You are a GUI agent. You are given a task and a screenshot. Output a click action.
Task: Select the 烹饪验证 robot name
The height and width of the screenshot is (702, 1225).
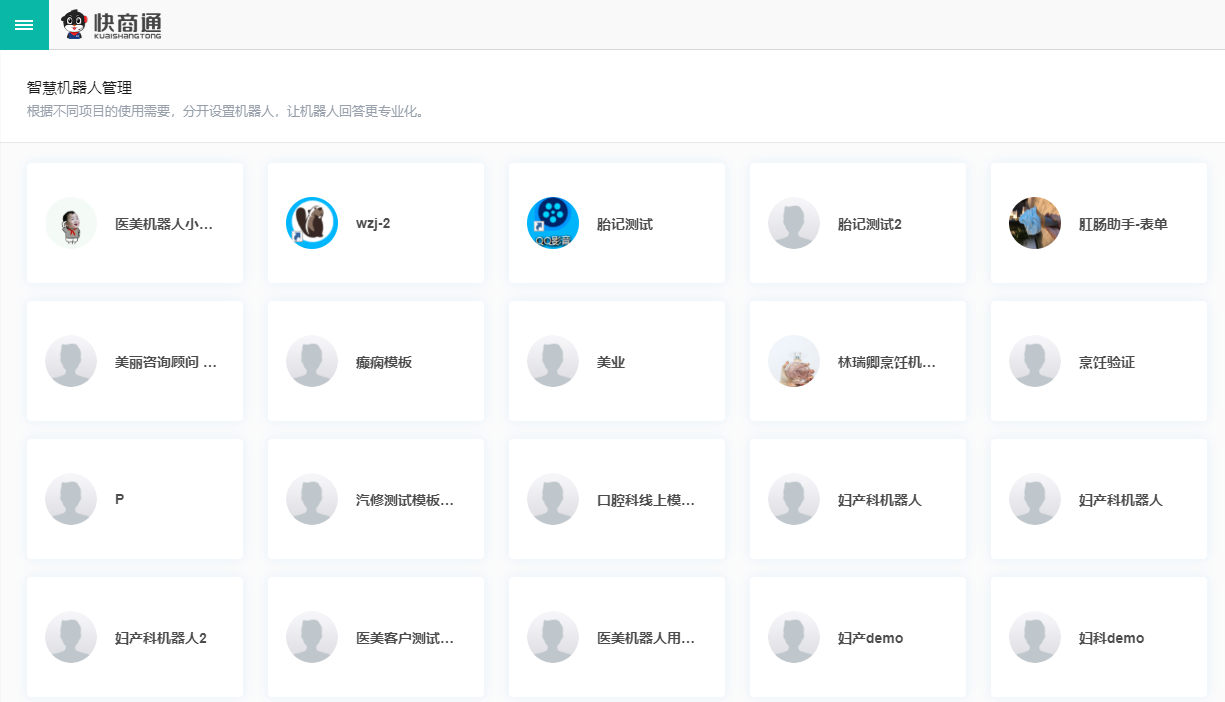(1107, 362)
